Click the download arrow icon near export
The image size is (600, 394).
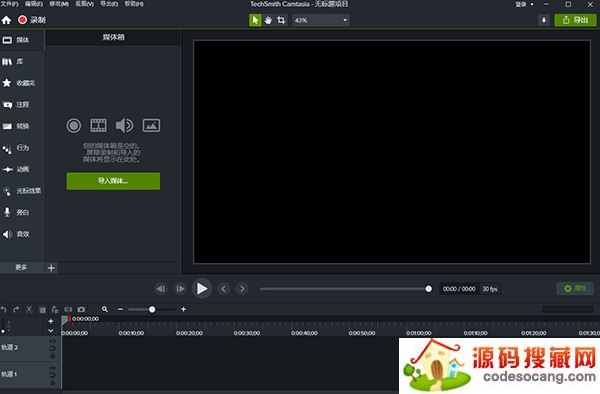[x=544, y=20]
